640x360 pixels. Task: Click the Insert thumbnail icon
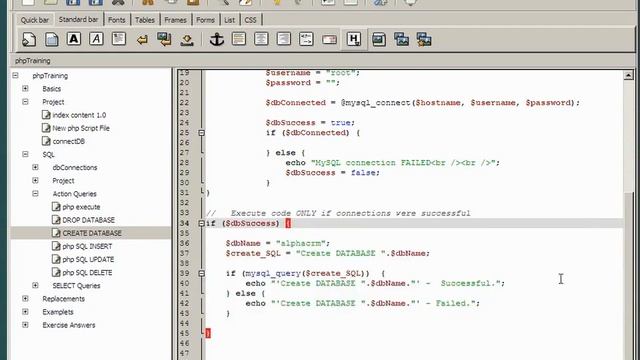point(402,40)
